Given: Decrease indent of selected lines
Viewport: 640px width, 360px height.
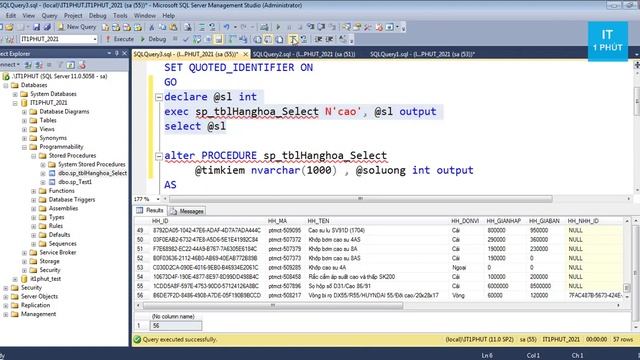Looking at the screenshot, I should tap(318, 39).
